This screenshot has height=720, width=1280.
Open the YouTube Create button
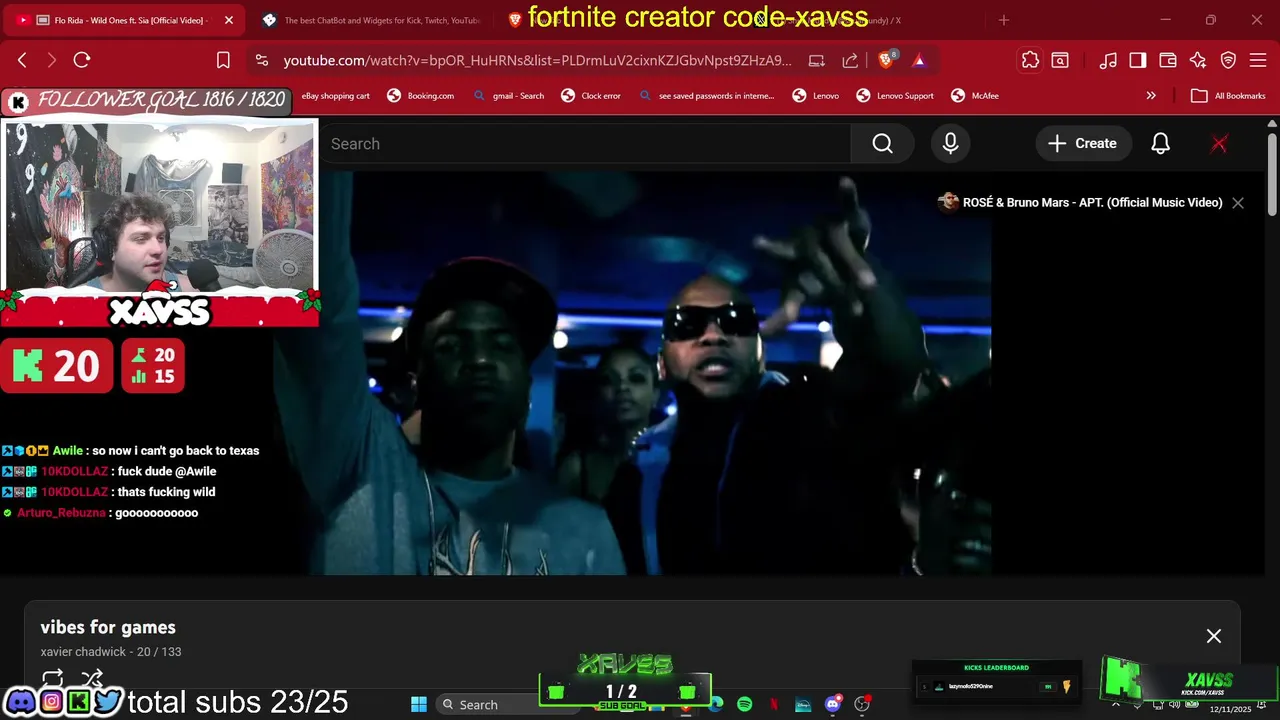coord(1083,144)
